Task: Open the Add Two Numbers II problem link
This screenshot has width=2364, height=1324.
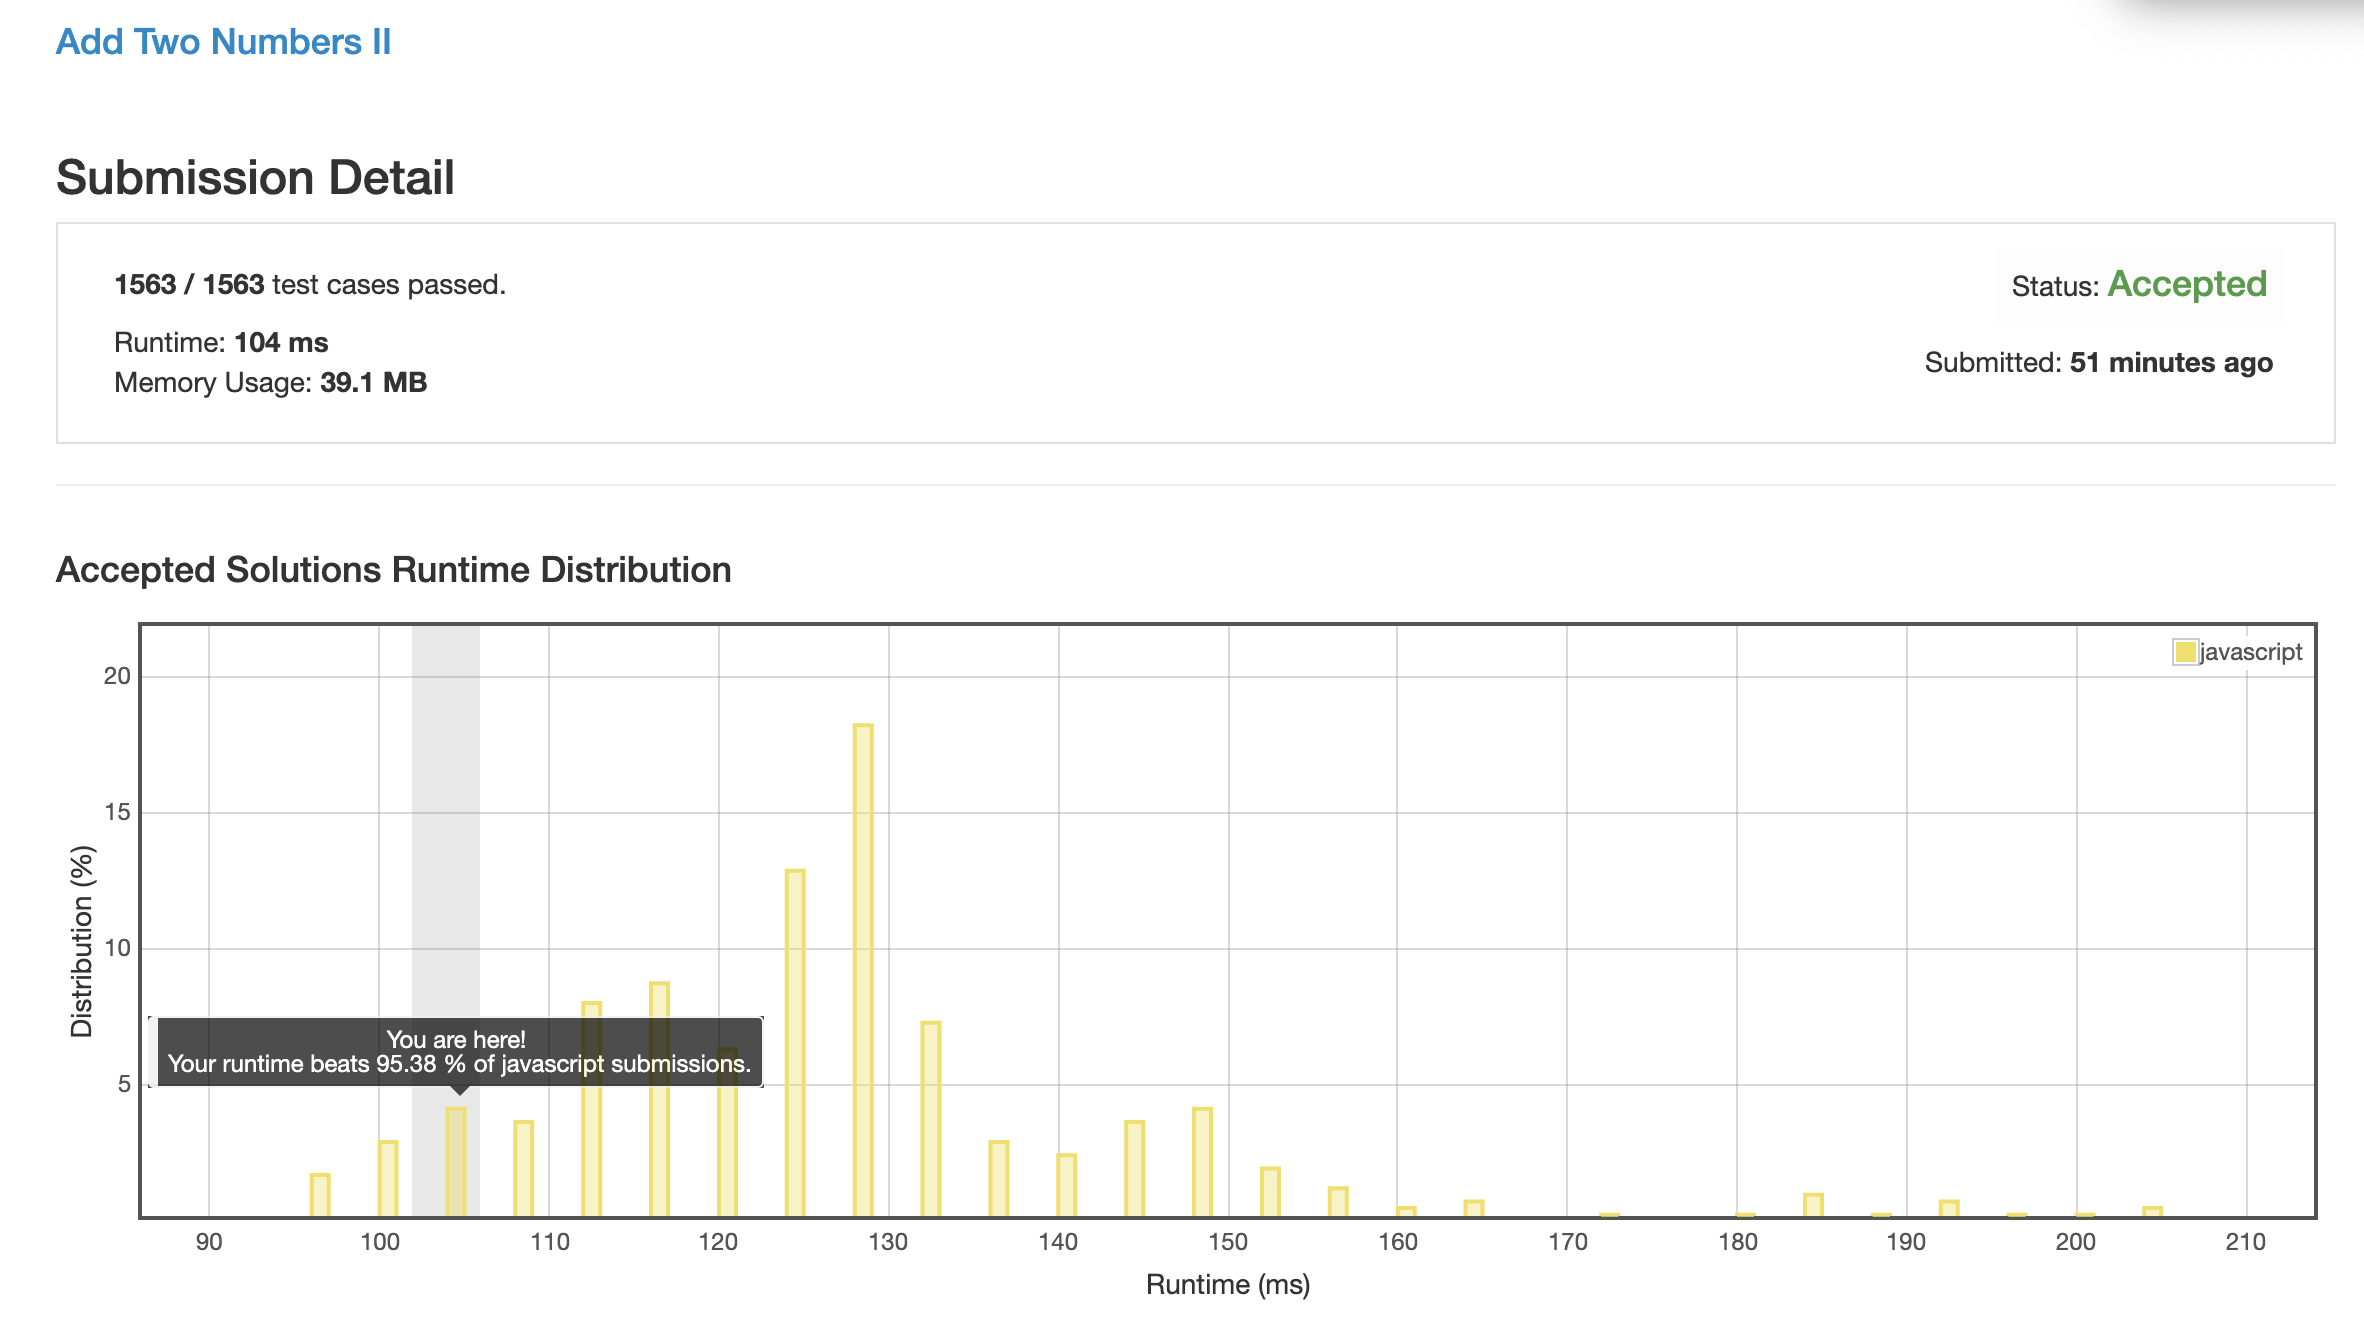Action: [223, 42]
